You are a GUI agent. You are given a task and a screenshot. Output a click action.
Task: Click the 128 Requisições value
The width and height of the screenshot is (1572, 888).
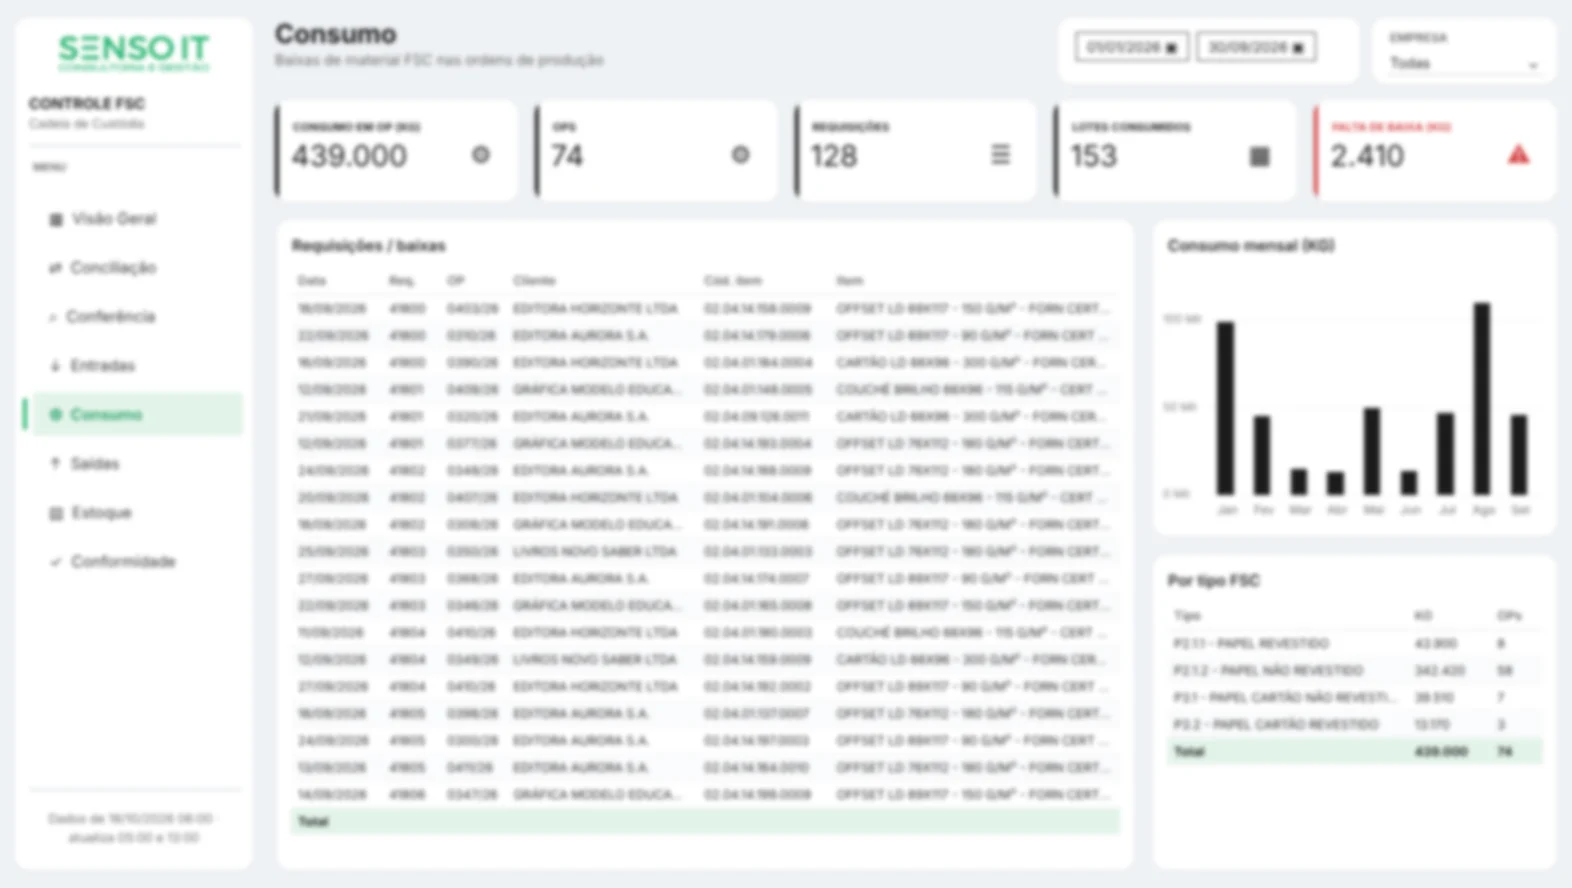point(834,156)
